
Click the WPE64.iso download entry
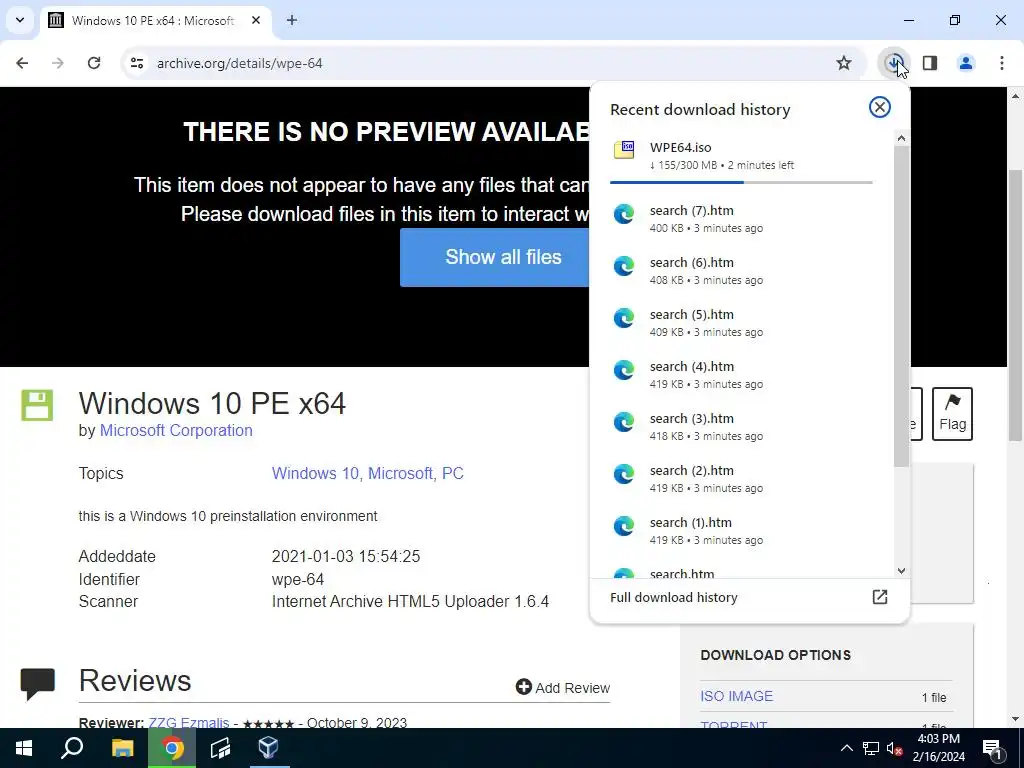pos(741,159)
